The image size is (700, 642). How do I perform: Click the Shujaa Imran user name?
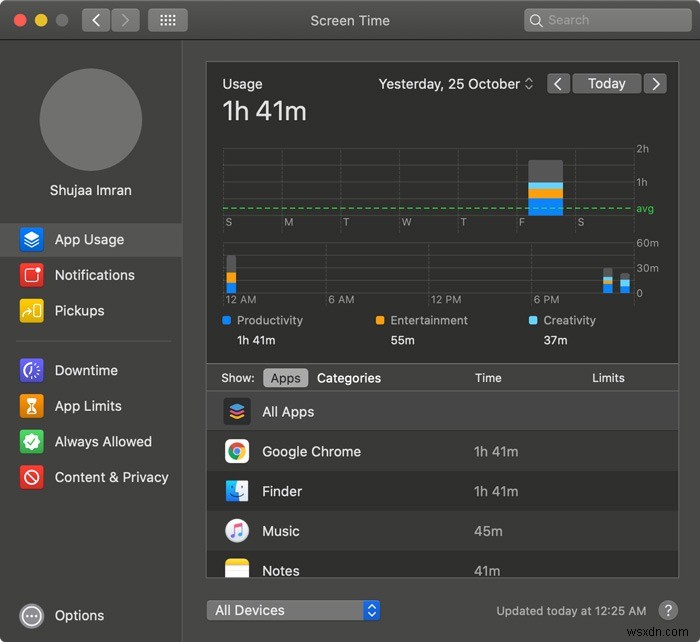tap(91, 190)
